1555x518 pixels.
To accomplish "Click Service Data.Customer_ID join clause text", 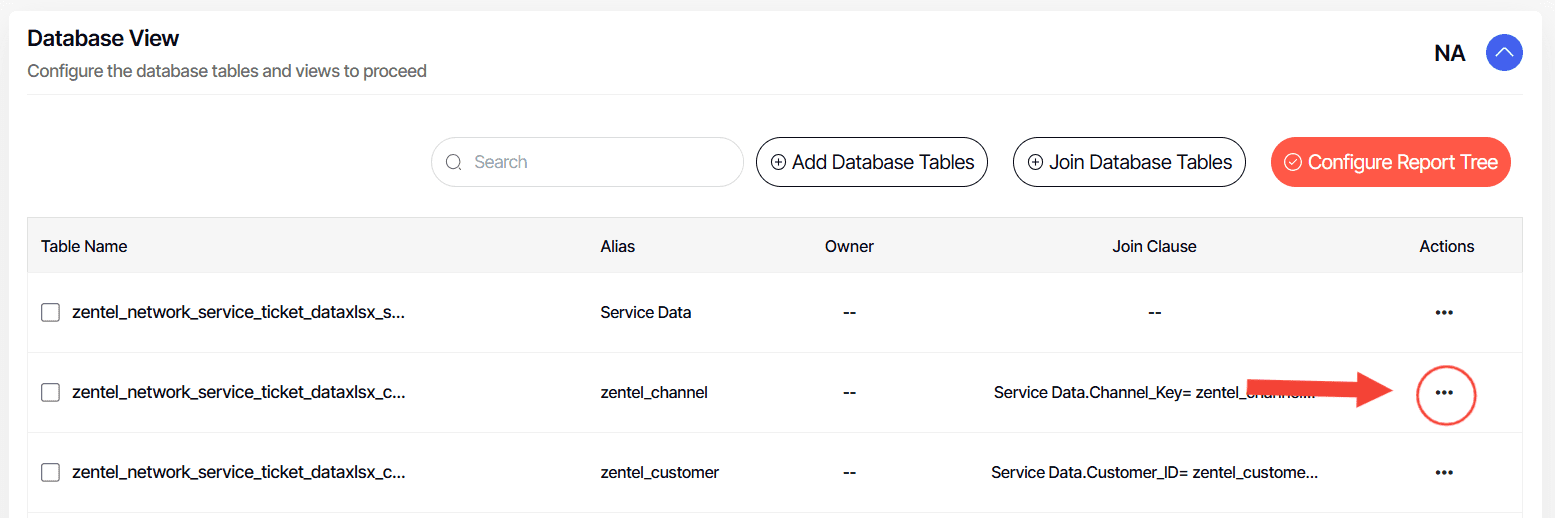I will 1154,472.
